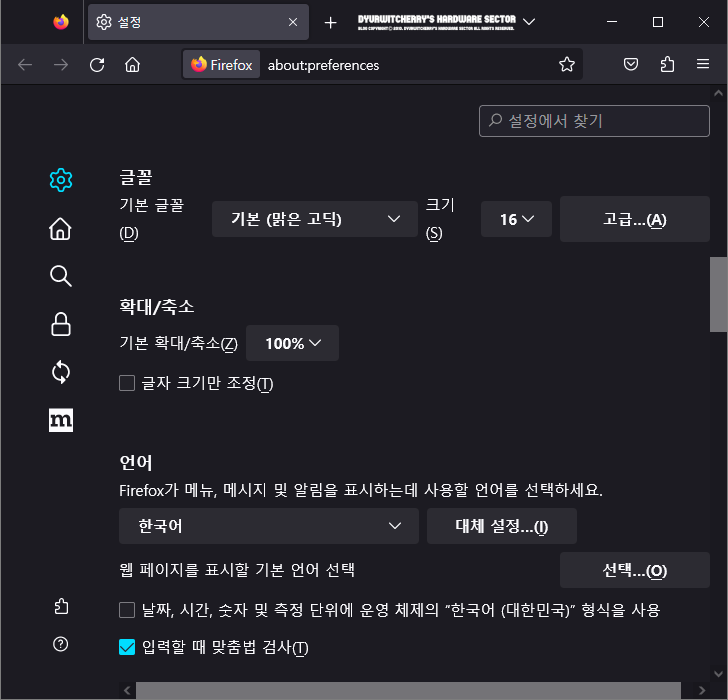
Task: Open the Privacy & Security lock category
Action: coord(61,324)
